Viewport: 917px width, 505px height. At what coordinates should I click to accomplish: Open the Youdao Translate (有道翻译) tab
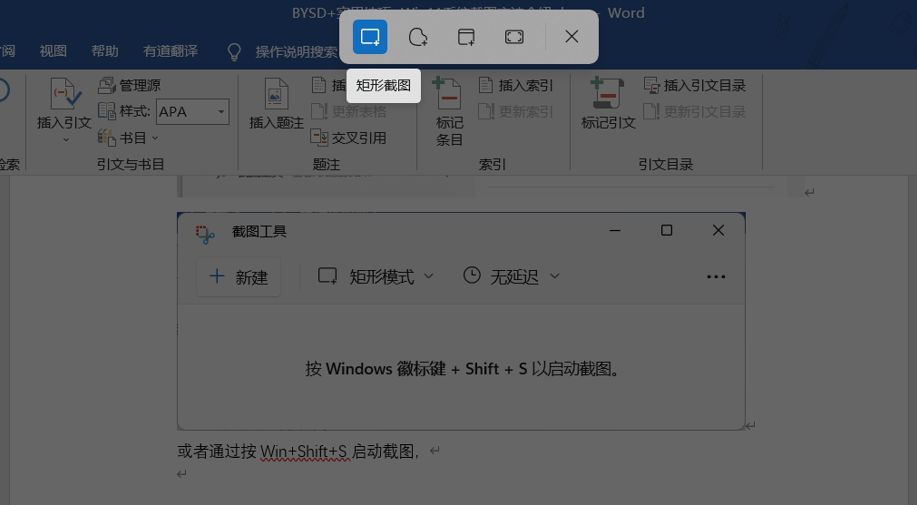pyautogui.click(x=170, y=51)
